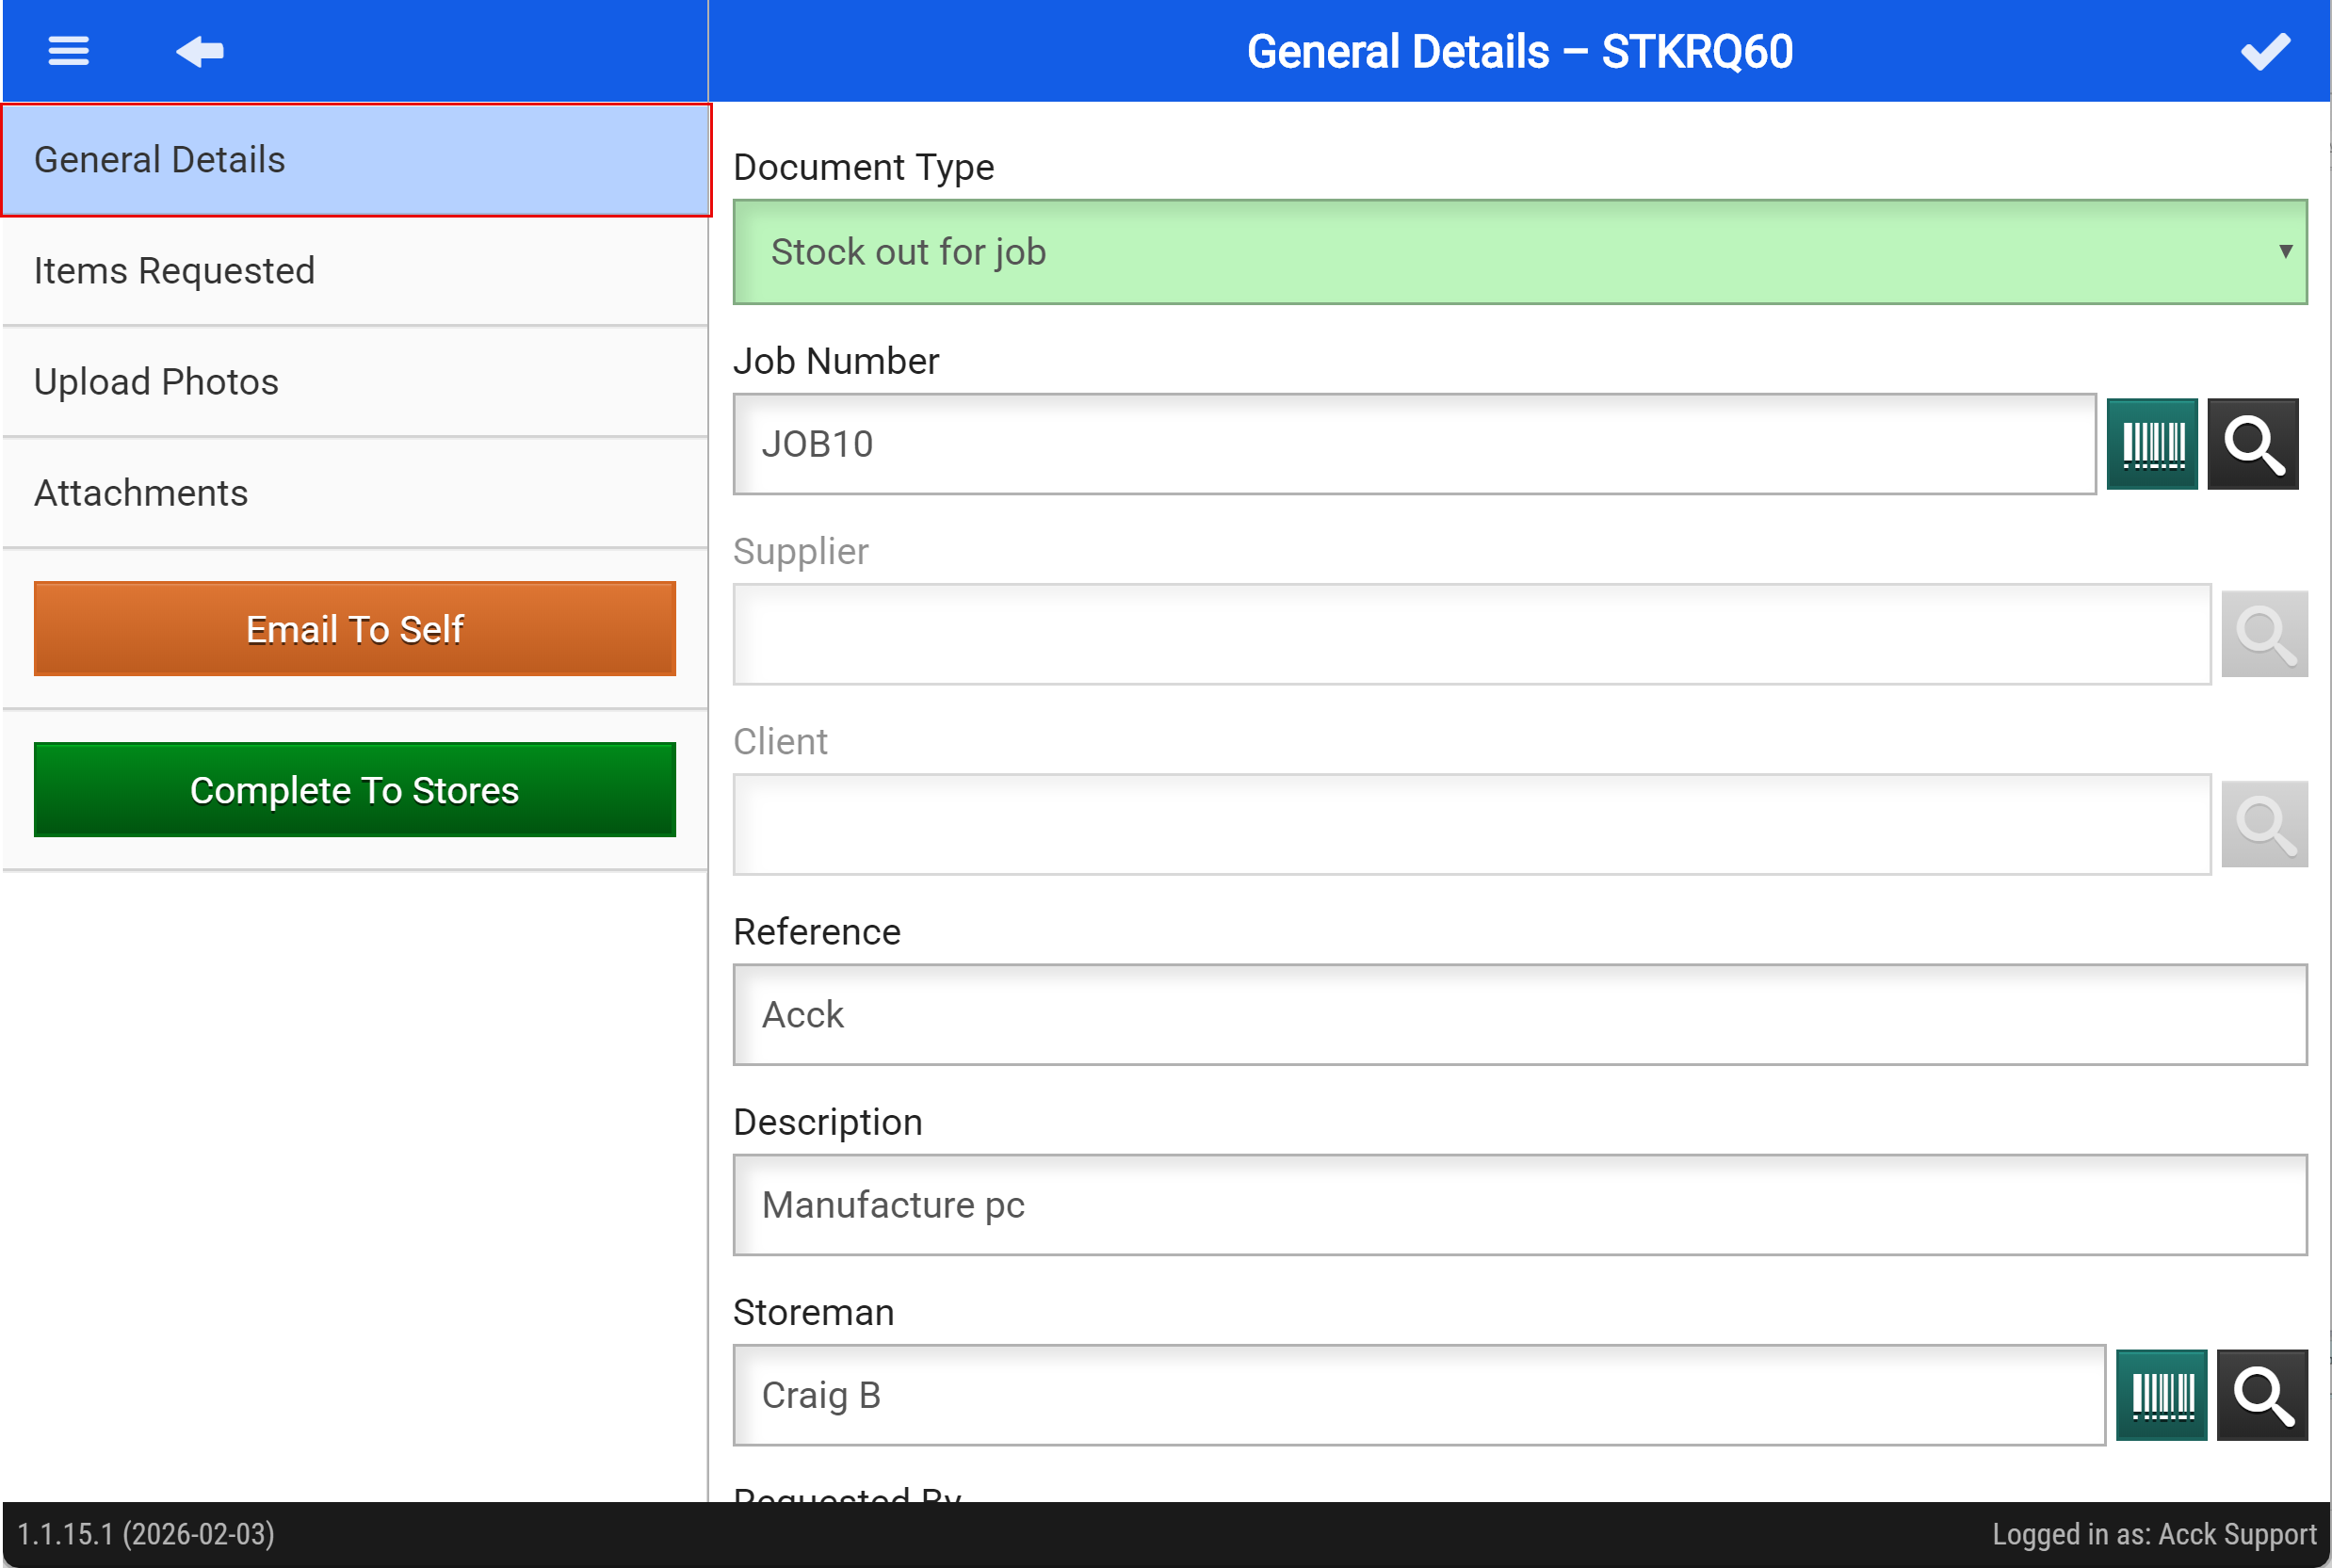Focus the Reference input field
Viewport: 2332px width, 1568px height.
(x=1519, y=1015)
